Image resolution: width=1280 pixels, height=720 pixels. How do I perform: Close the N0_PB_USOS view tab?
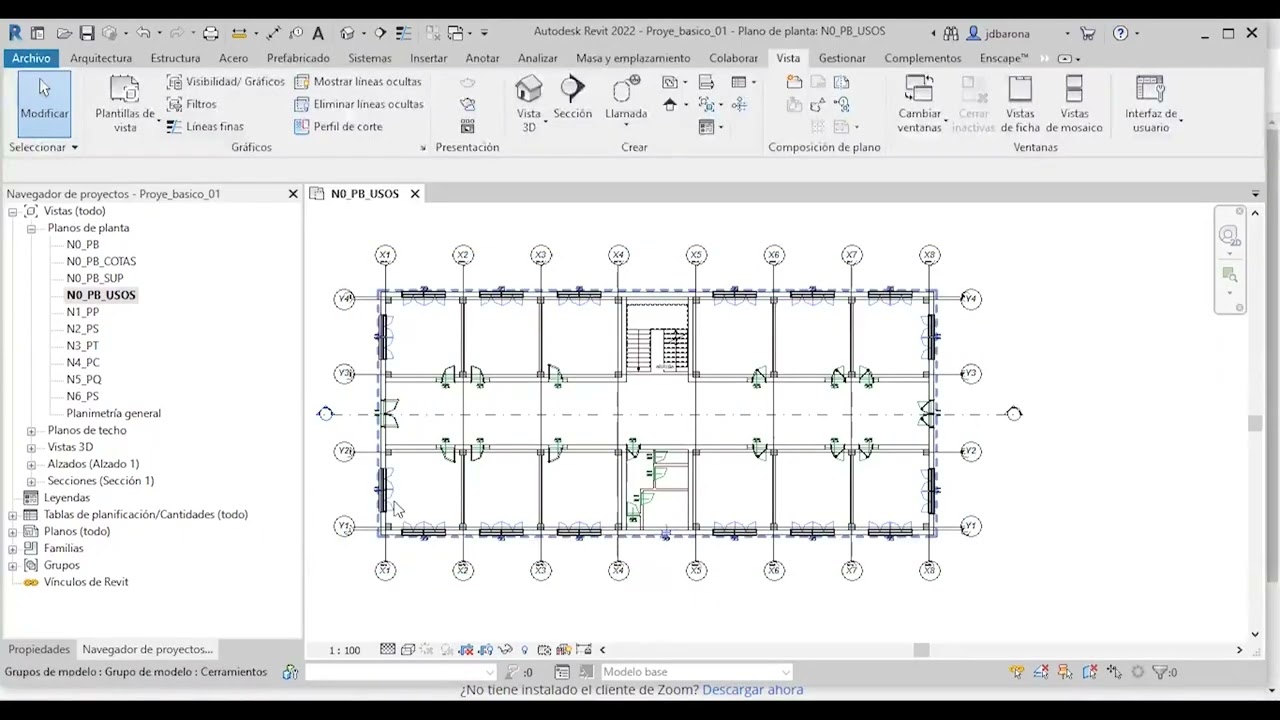pyautogui.click(x=415, y=194)
